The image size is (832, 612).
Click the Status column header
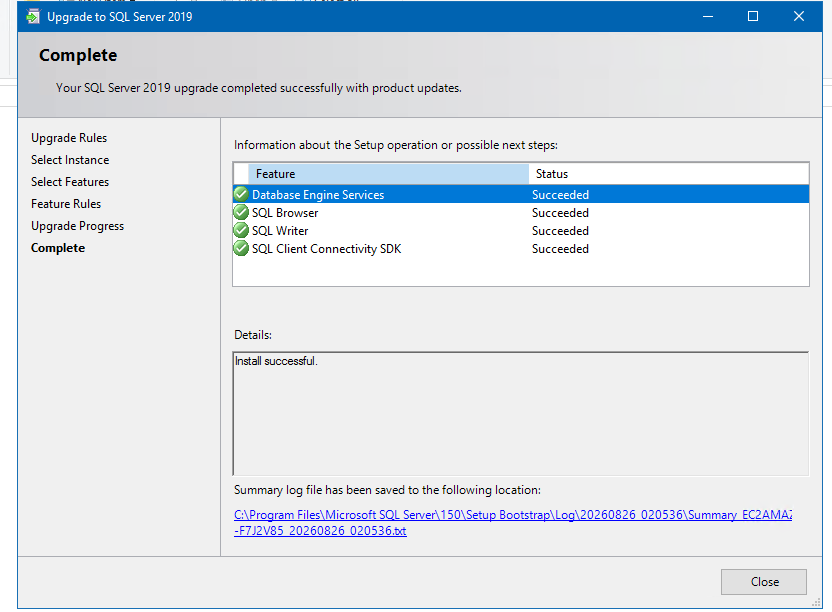click(x=669, y=174)
